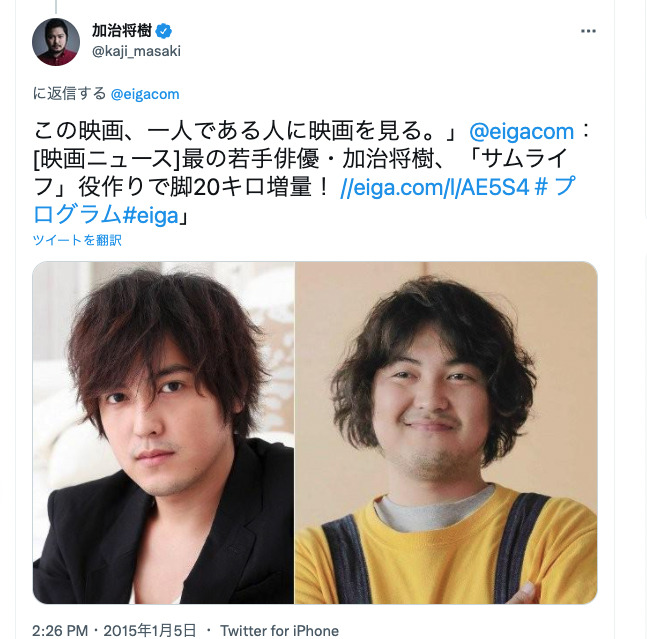Open the right photo with yellow sweater

pos(446,433)
